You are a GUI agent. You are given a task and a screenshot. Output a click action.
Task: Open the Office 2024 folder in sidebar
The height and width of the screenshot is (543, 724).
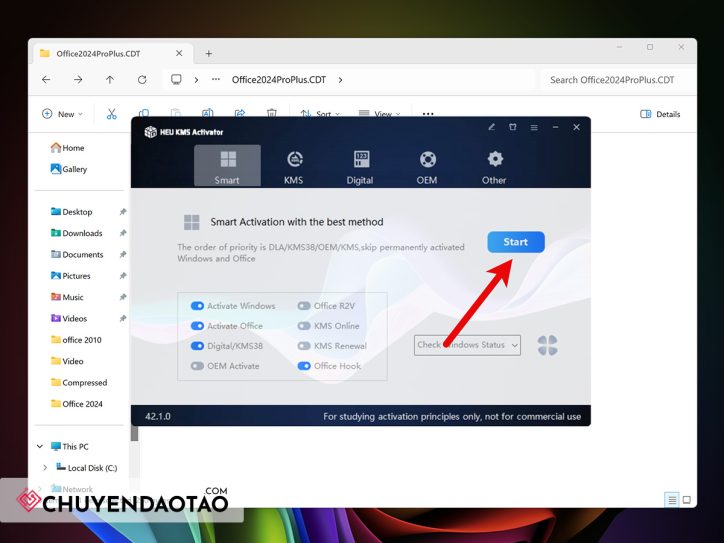[x=77, y=404]
